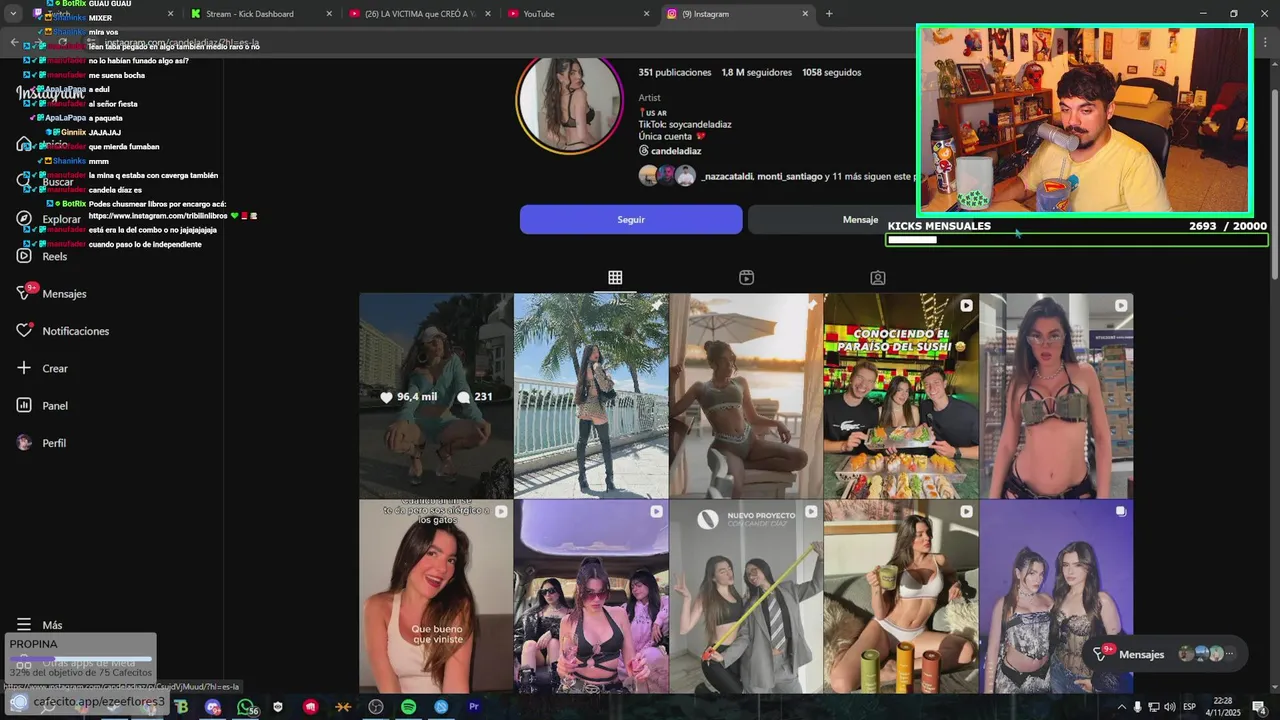This screenshot has height=720, width=1280.
Task: Open the volume control in tray
Action: 1169,707
